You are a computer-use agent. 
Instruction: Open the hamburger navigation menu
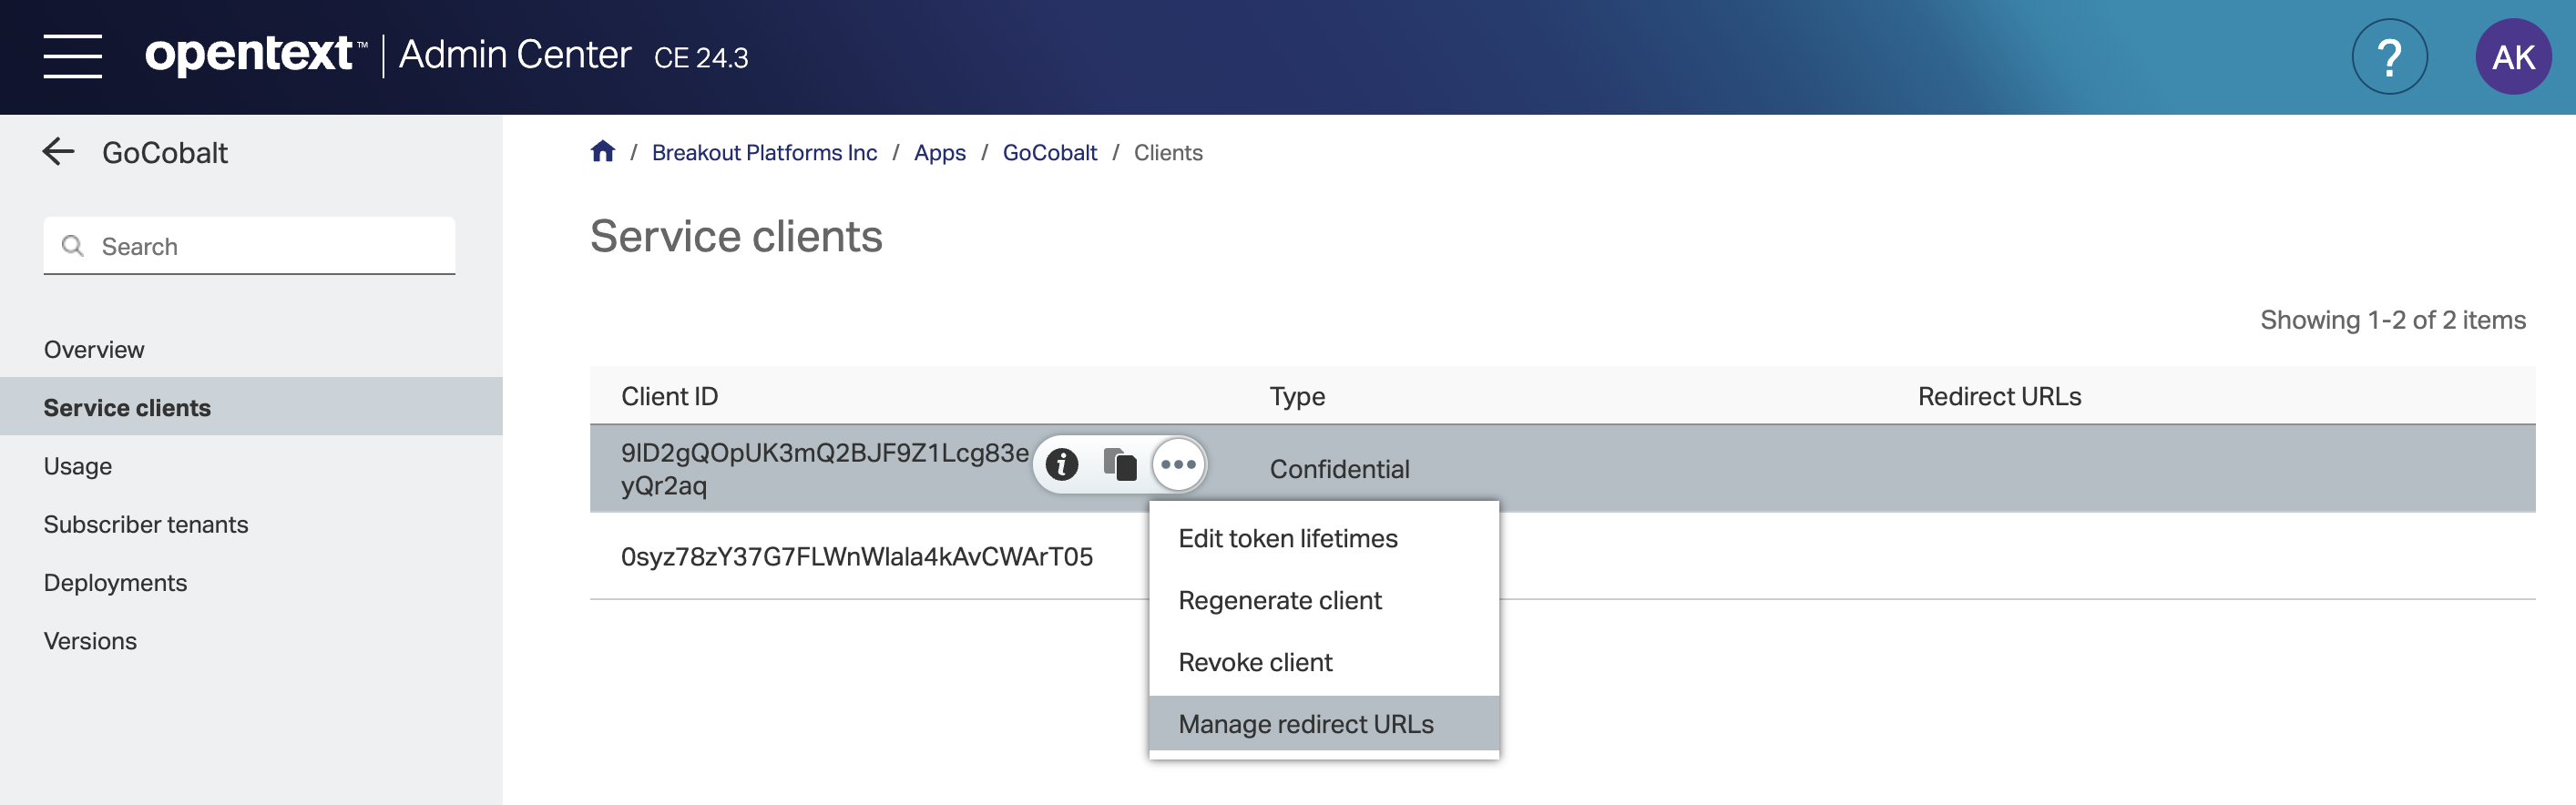72,56
